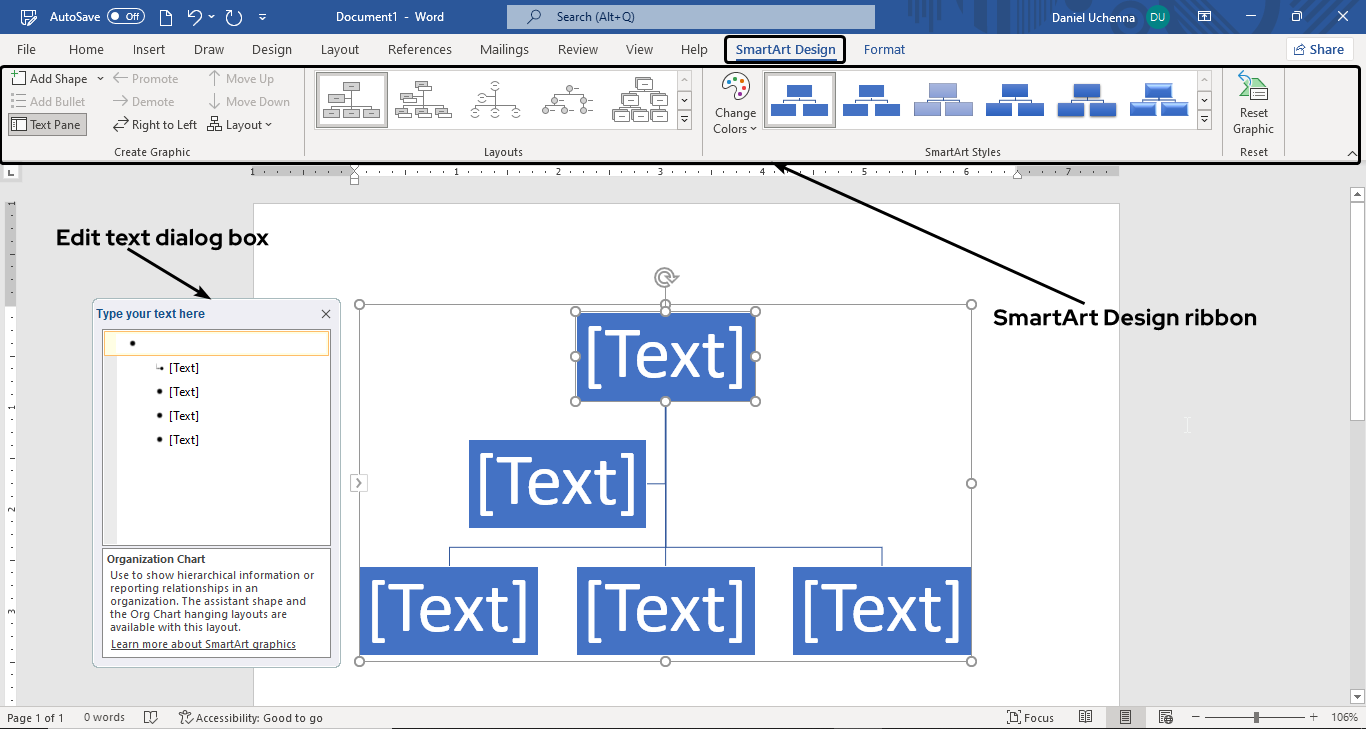Toggle the Text Pane button
Image resolution: width=1366 pixels, height=729 pixels.
(x=47, y=125)
